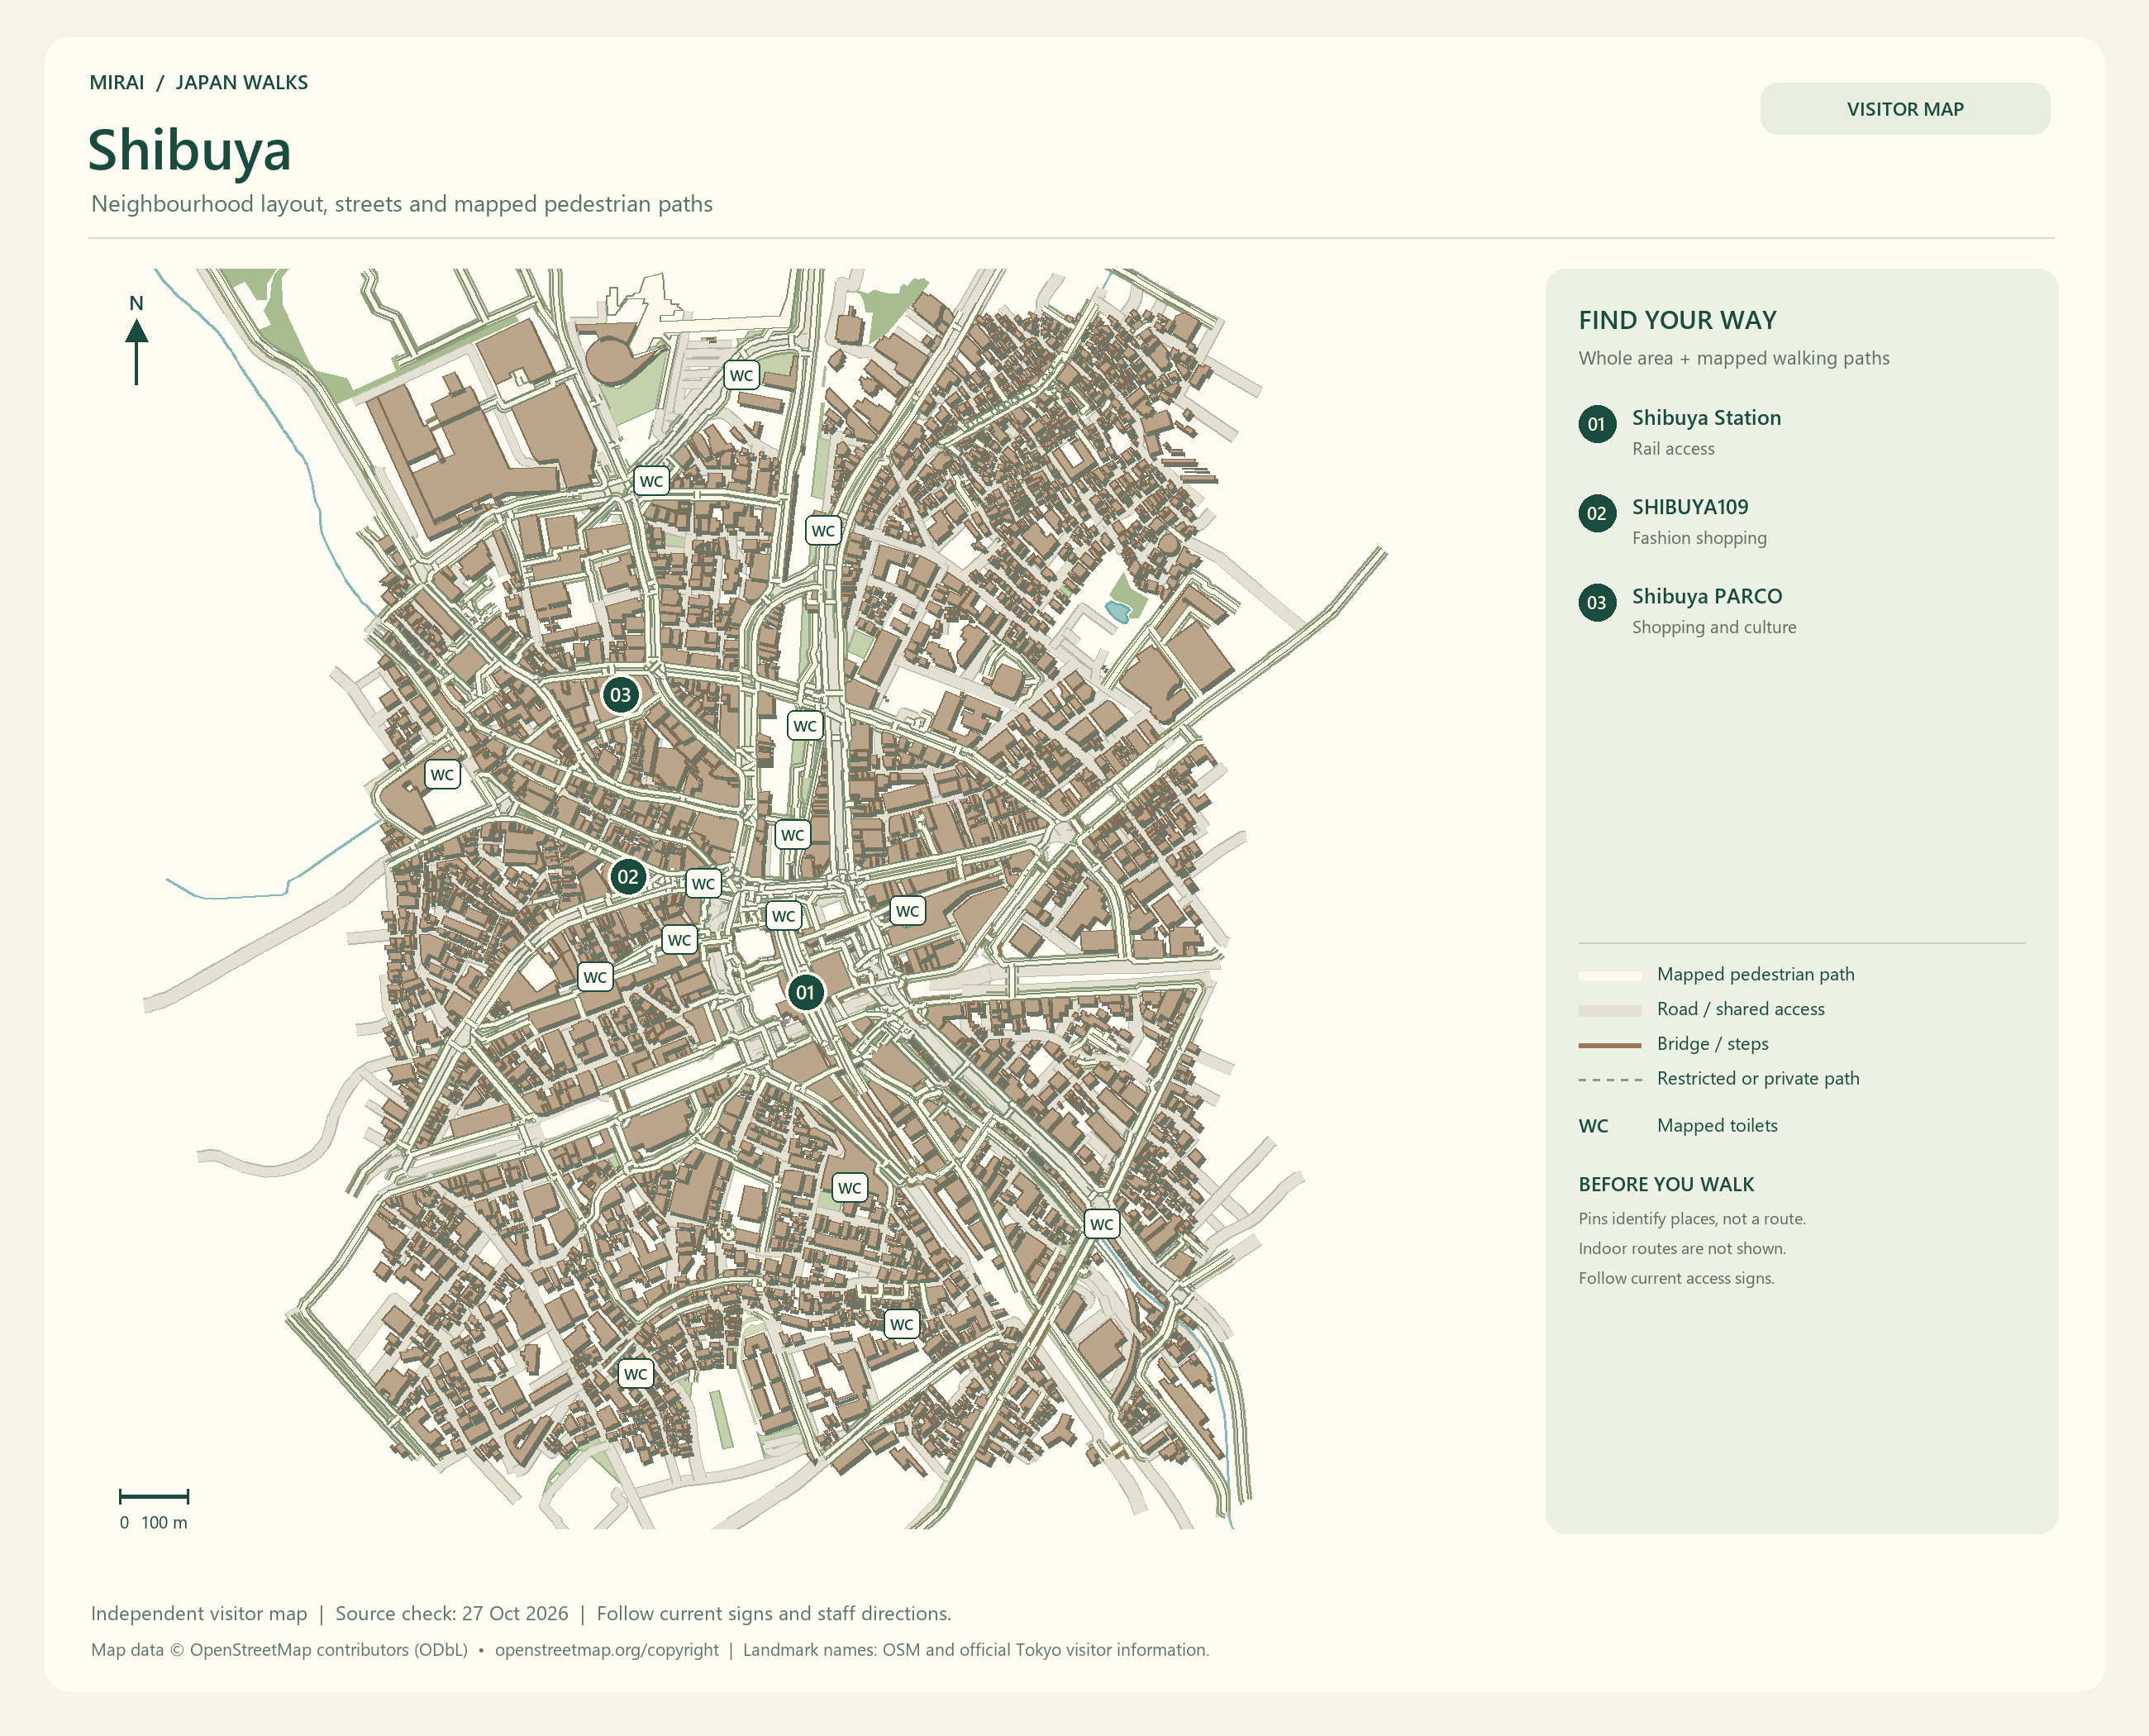
Task: Select the 01 badge beside Shibuya Station
Action: click(x=1596, y=424)
